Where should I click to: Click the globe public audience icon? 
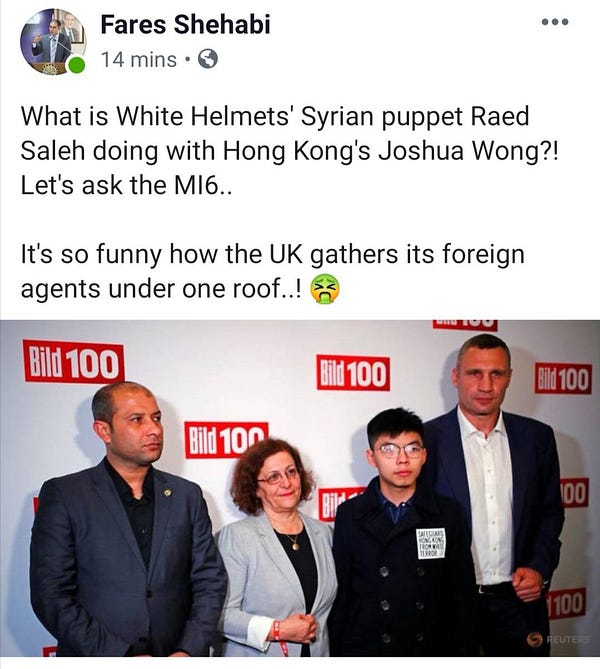click(x=208, y=59)
